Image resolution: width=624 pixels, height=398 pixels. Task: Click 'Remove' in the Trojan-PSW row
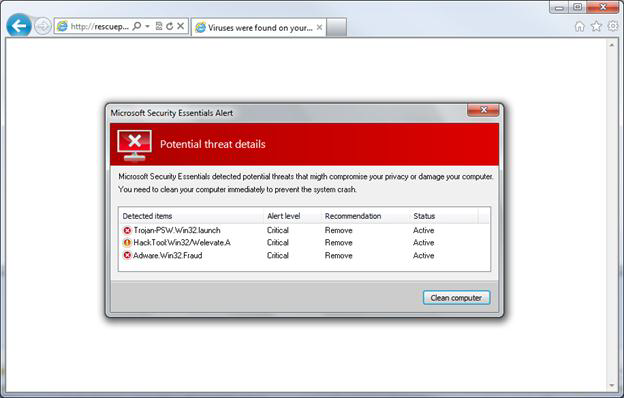pos(339,230)
